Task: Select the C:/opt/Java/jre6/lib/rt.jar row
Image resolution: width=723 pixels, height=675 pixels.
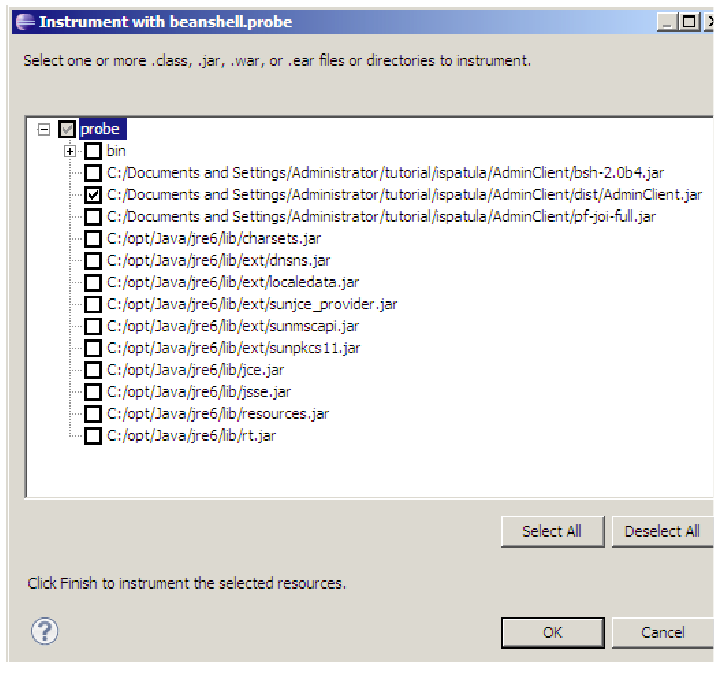Action: tap(191, 436)
